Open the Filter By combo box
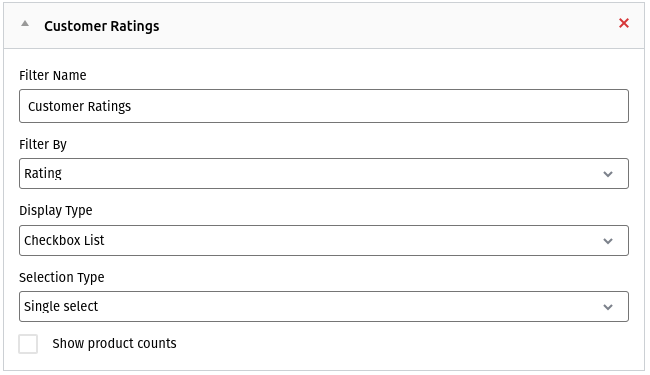 pyautogui.click(x=324, y=174)
